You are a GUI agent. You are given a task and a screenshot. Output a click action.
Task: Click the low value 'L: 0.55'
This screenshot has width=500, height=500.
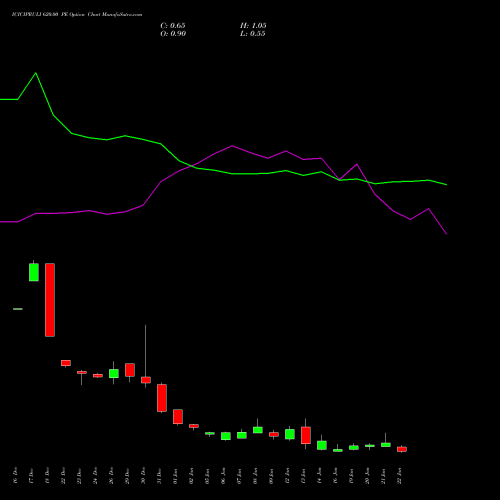(x=253, y=34)
